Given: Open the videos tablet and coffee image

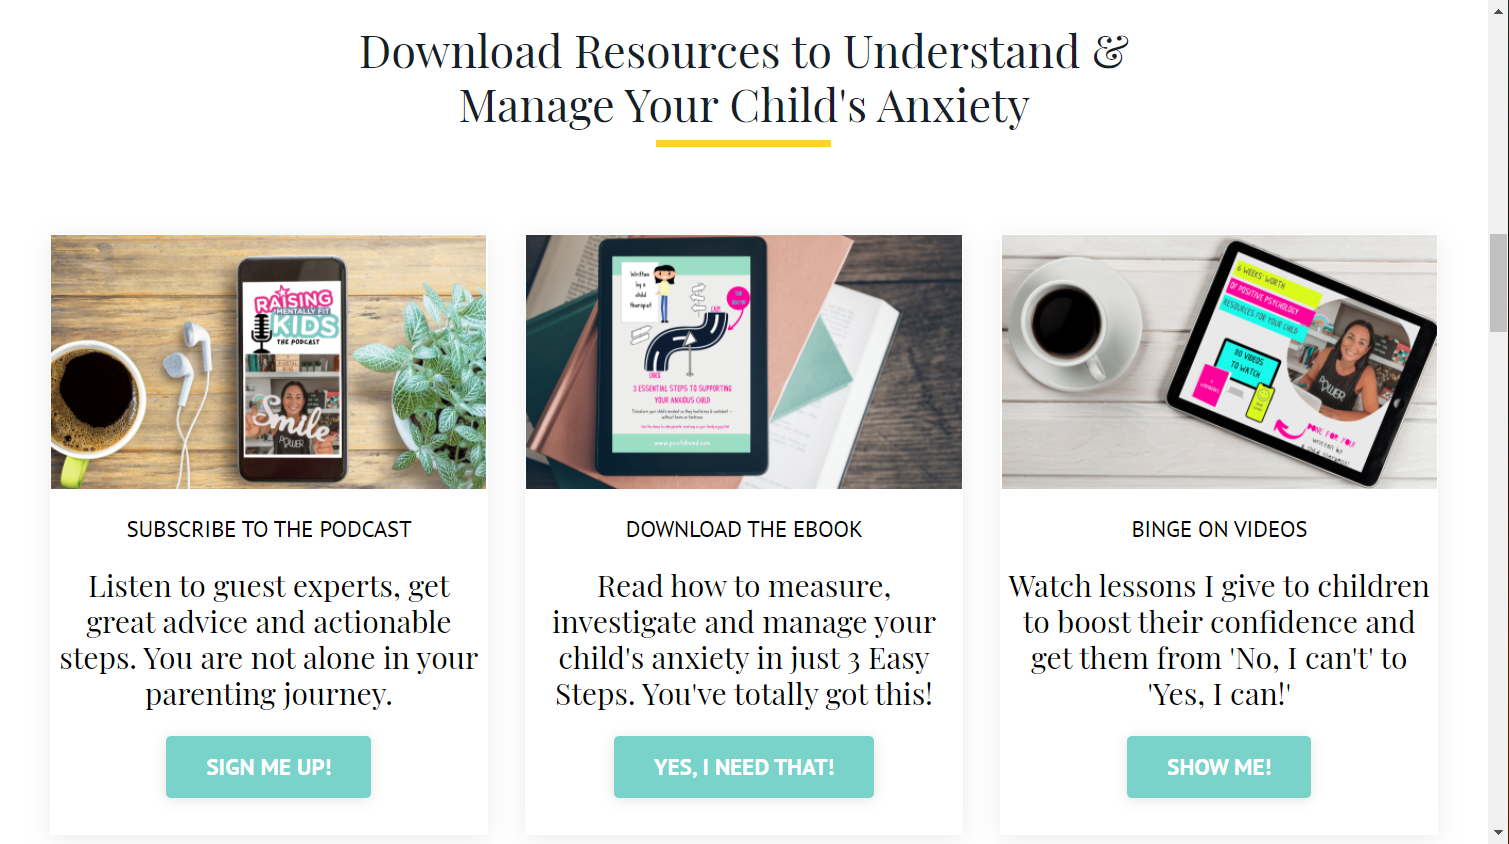Looking at the screenshot, I should click(1219, 362).
